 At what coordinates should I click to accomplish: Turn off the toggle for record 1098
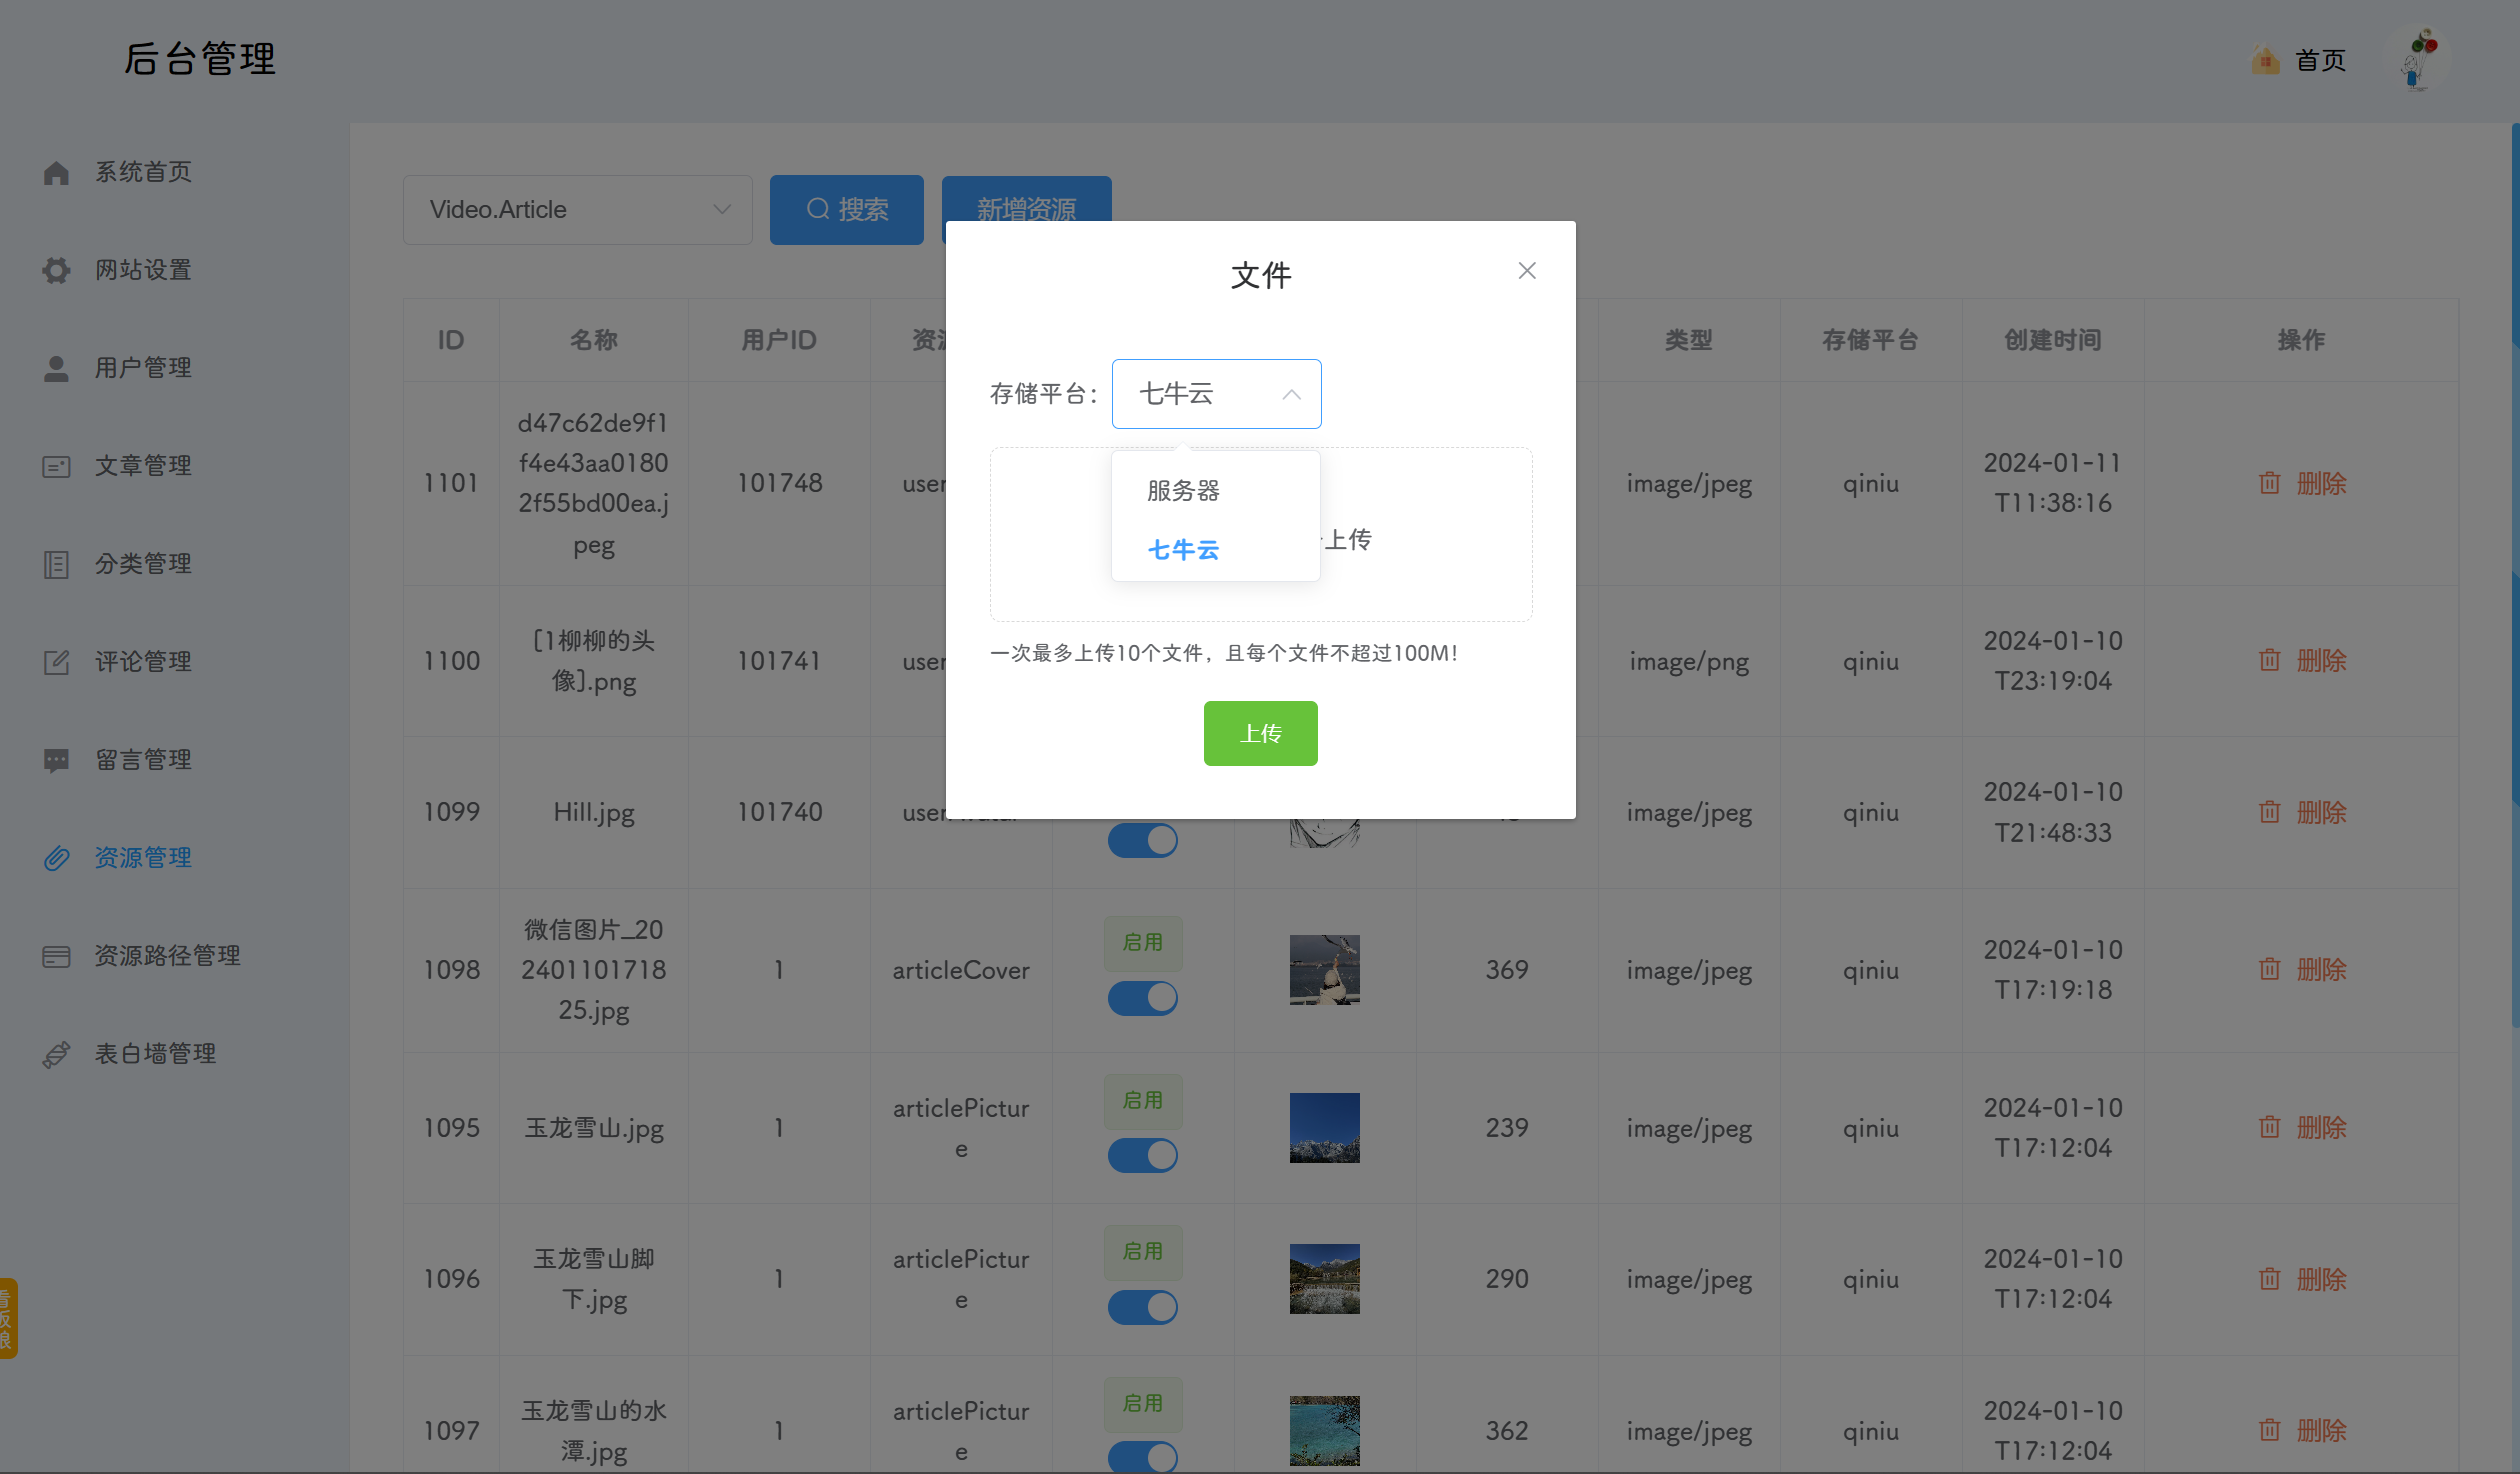1143,997
